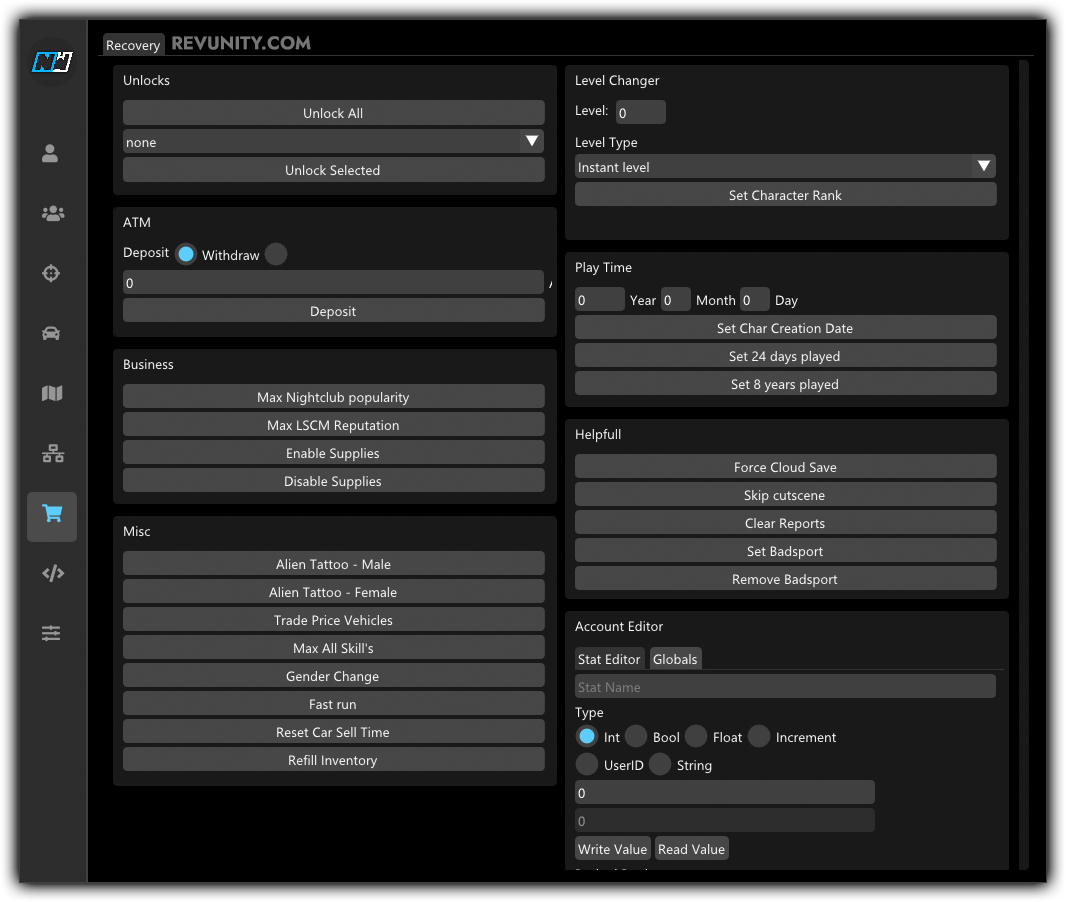Open the group players sidebar icon
This screenshot has height=902, width=1066.
[x=52, y=213]
